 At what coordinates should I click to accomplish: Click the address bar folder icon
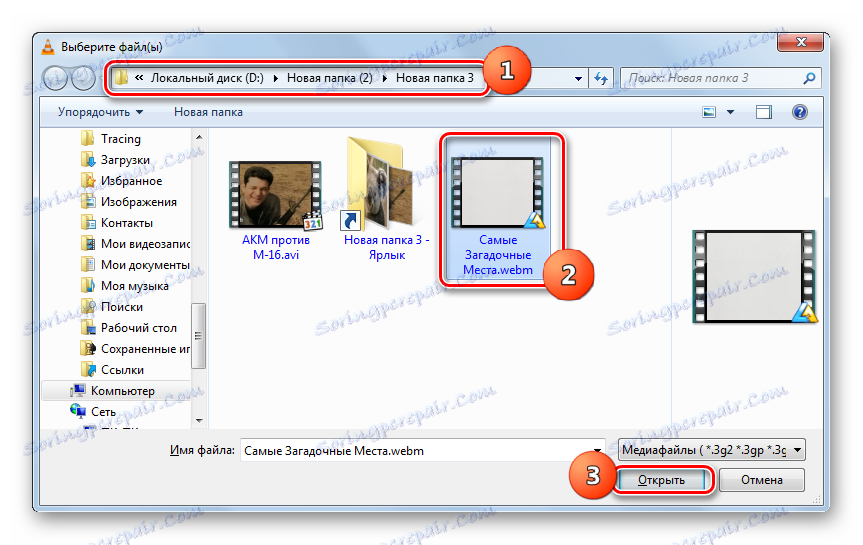121,78
